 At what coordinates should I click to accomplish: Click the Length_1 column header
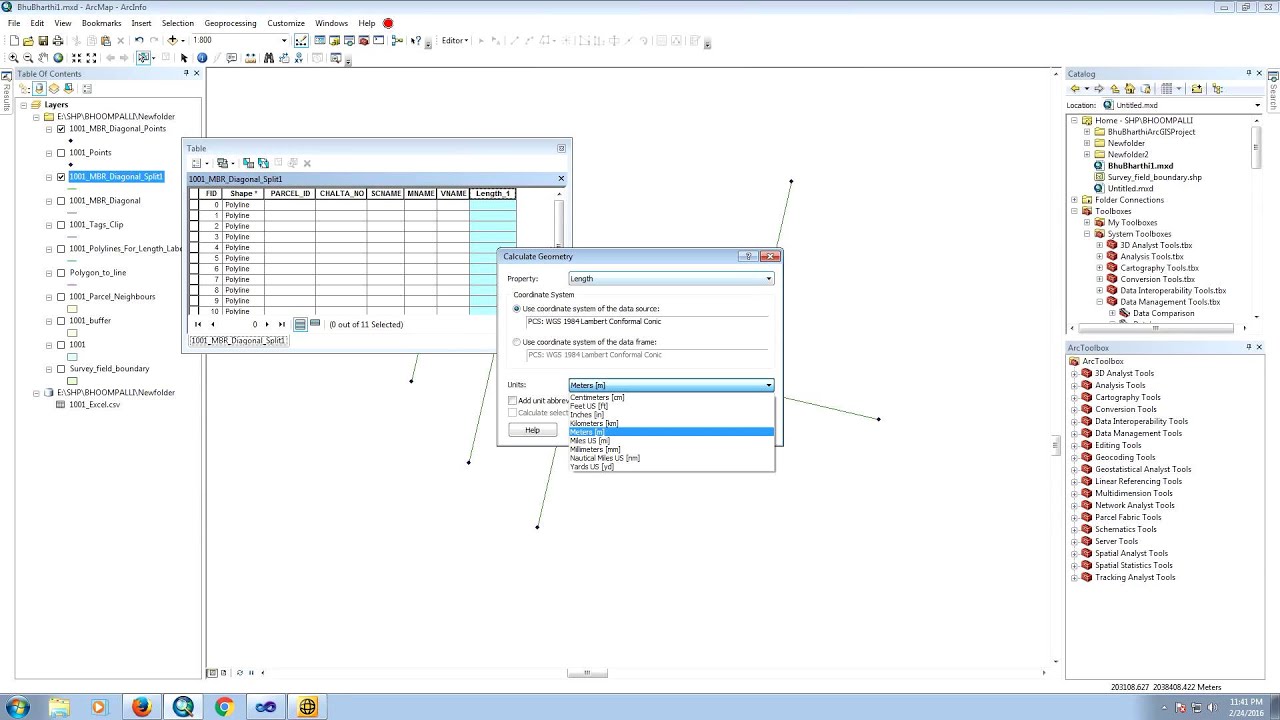point(493,193)
